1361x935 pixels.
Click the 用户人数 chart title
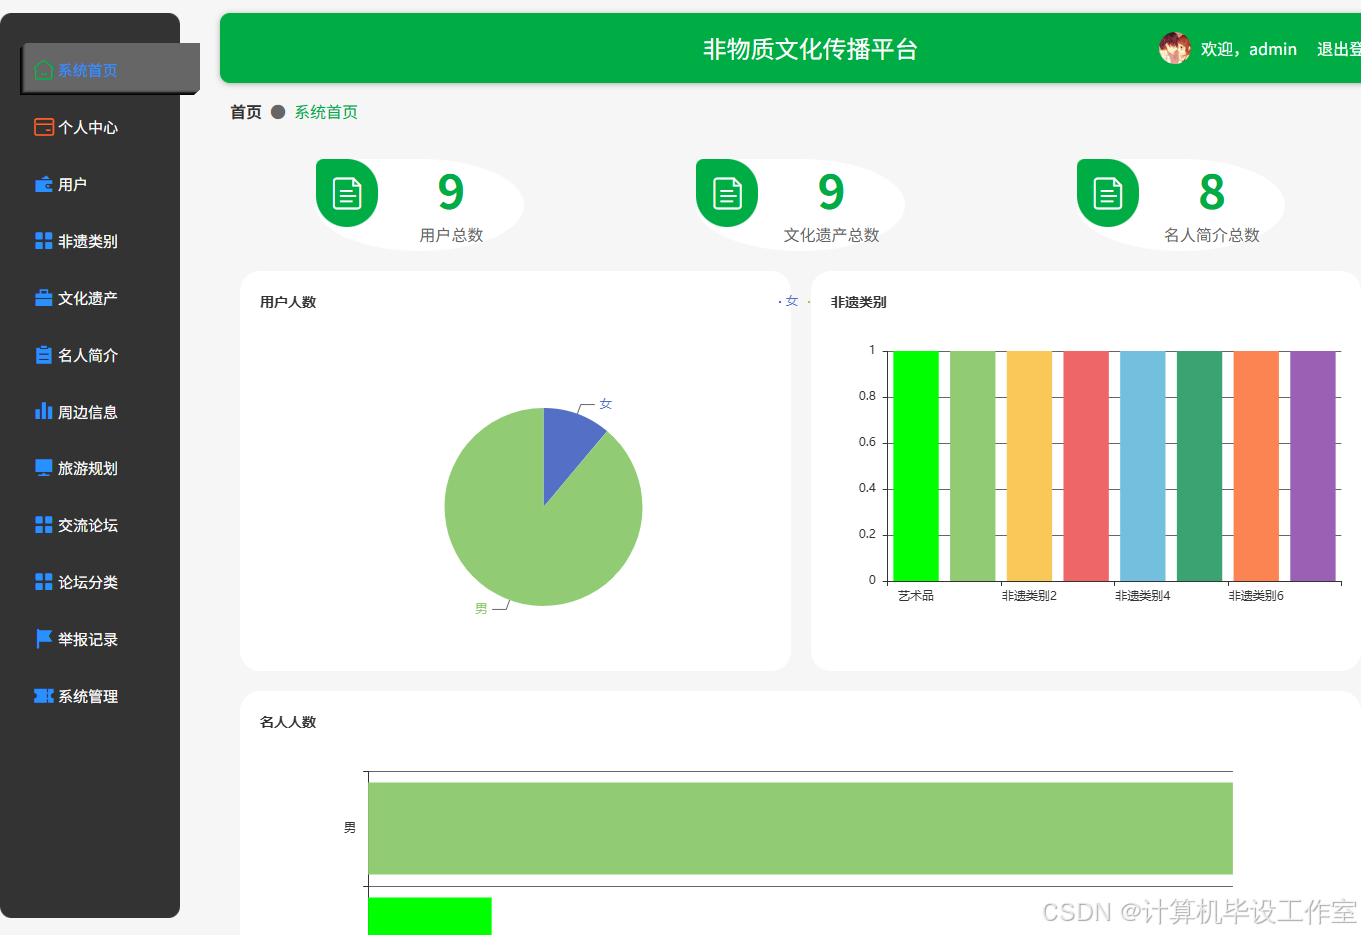(x=288, y=302)
